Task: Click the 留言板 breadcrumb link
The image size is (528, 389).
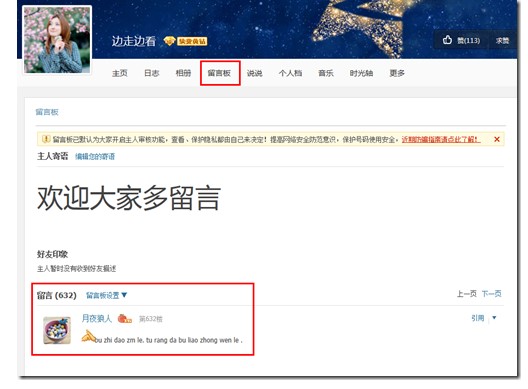Action: [x=47, y=112]
